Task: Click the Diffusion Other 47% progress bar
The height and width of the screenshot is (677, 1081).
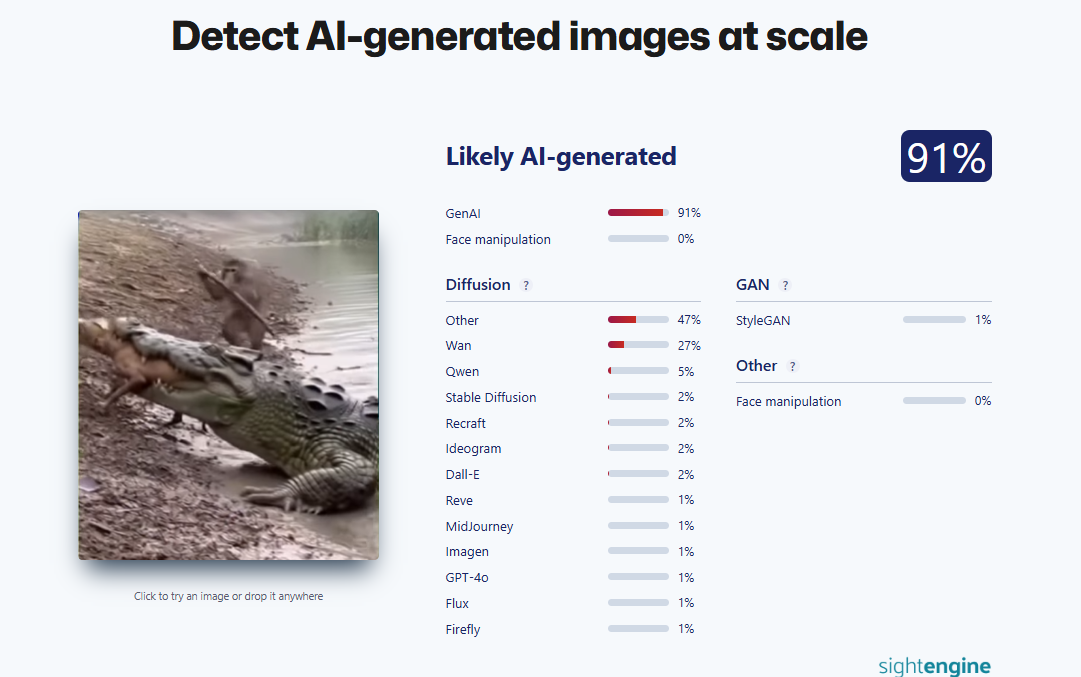Action: click(638, 320)
